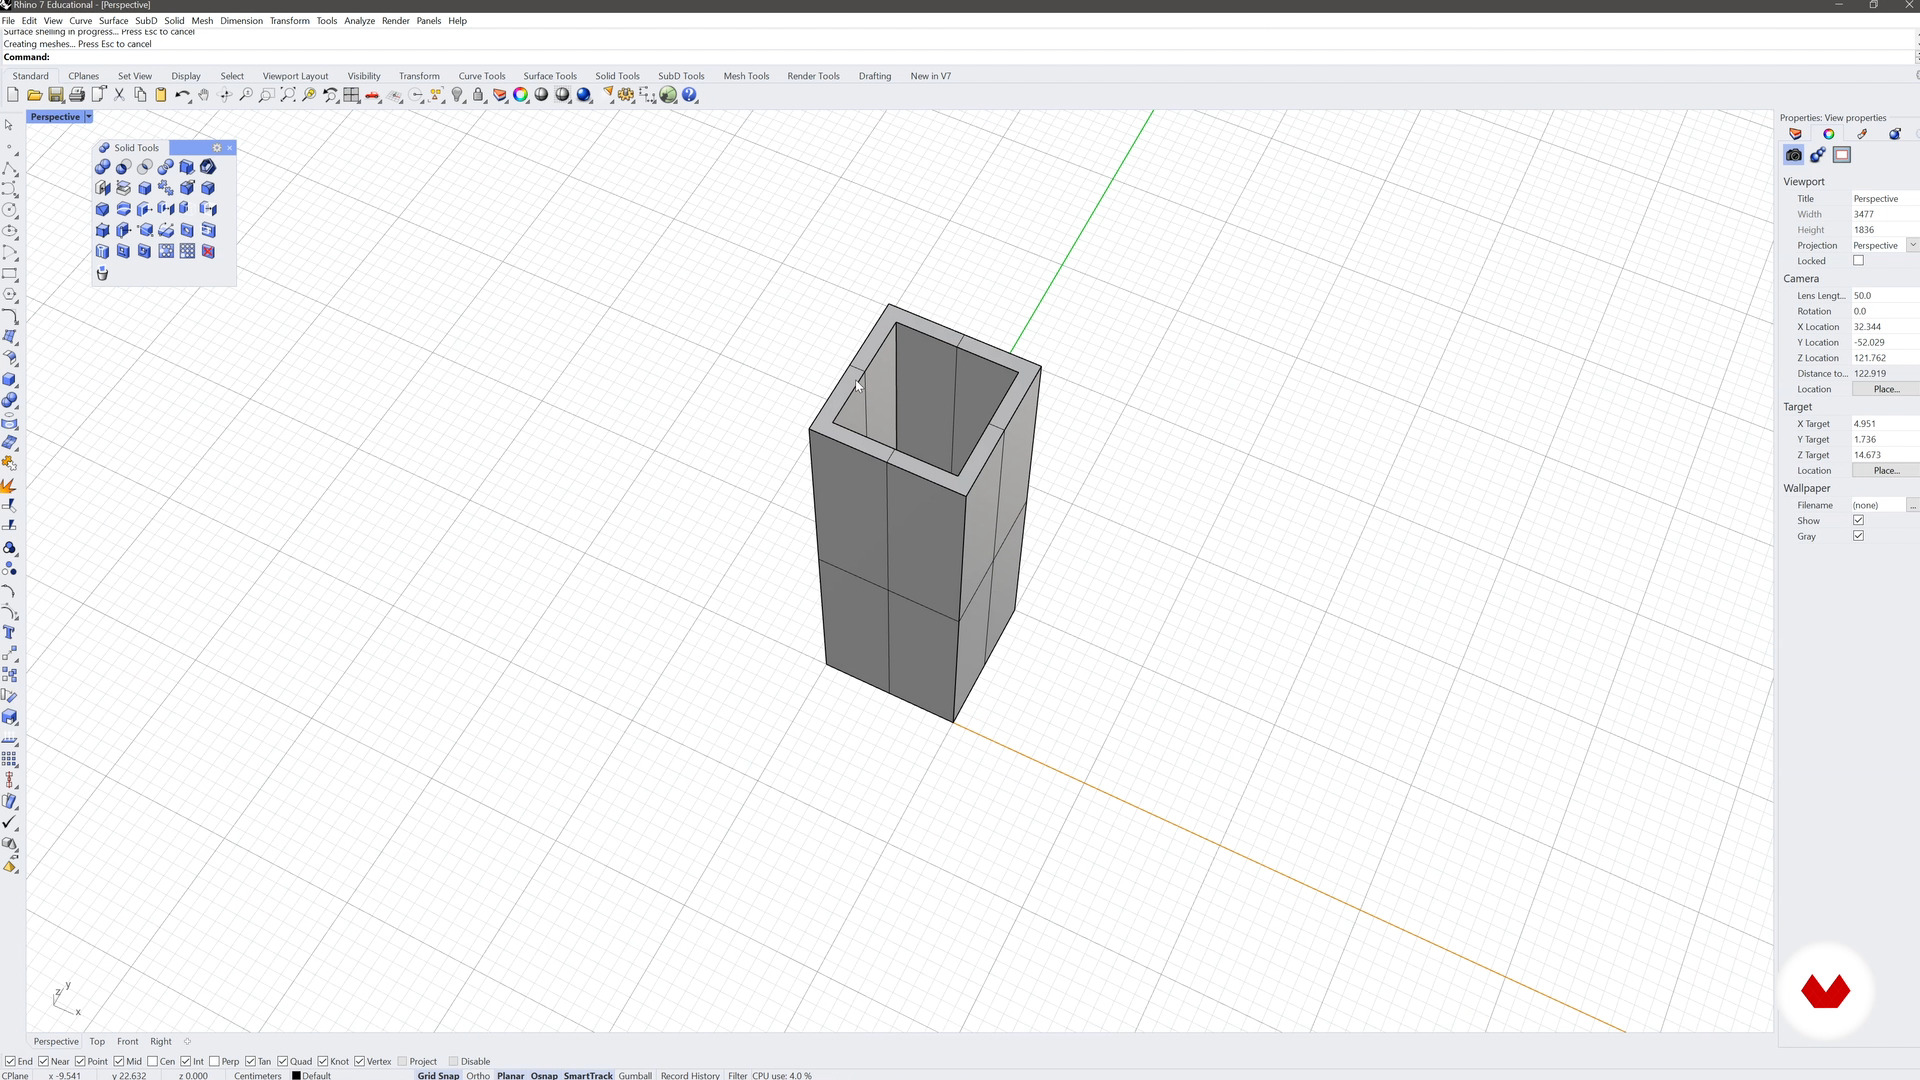Click the shaded sphere display mode icon

click(541, 95)
